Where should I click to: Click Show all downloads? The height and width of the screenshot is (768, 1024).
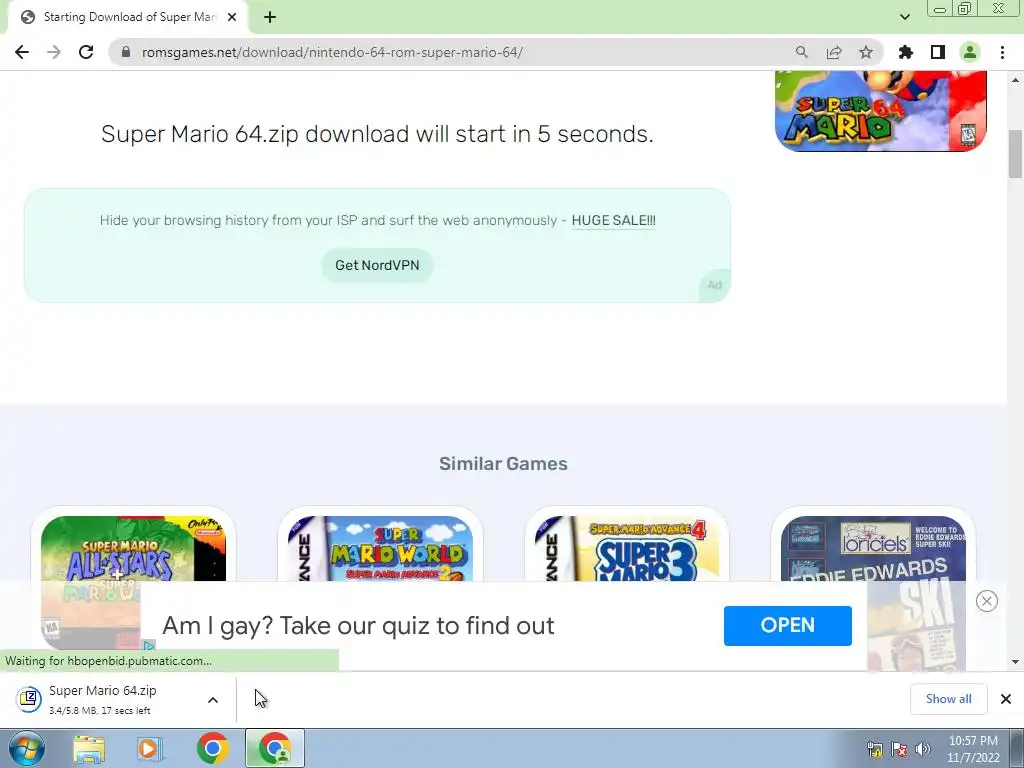pos(948,699)
